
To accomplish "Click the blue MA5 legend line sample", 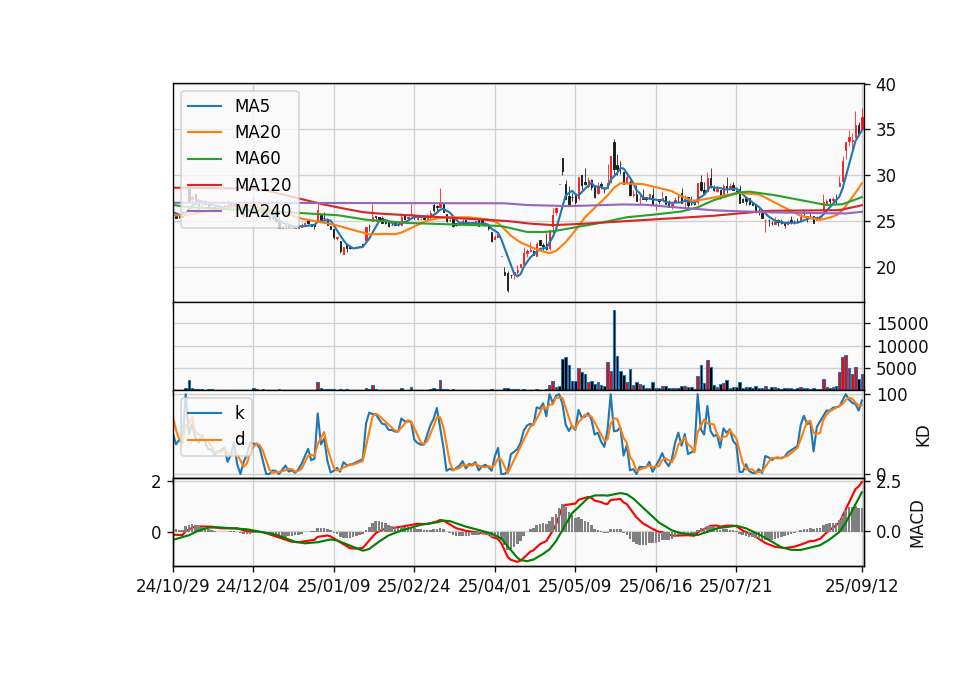I will [204, 106].
